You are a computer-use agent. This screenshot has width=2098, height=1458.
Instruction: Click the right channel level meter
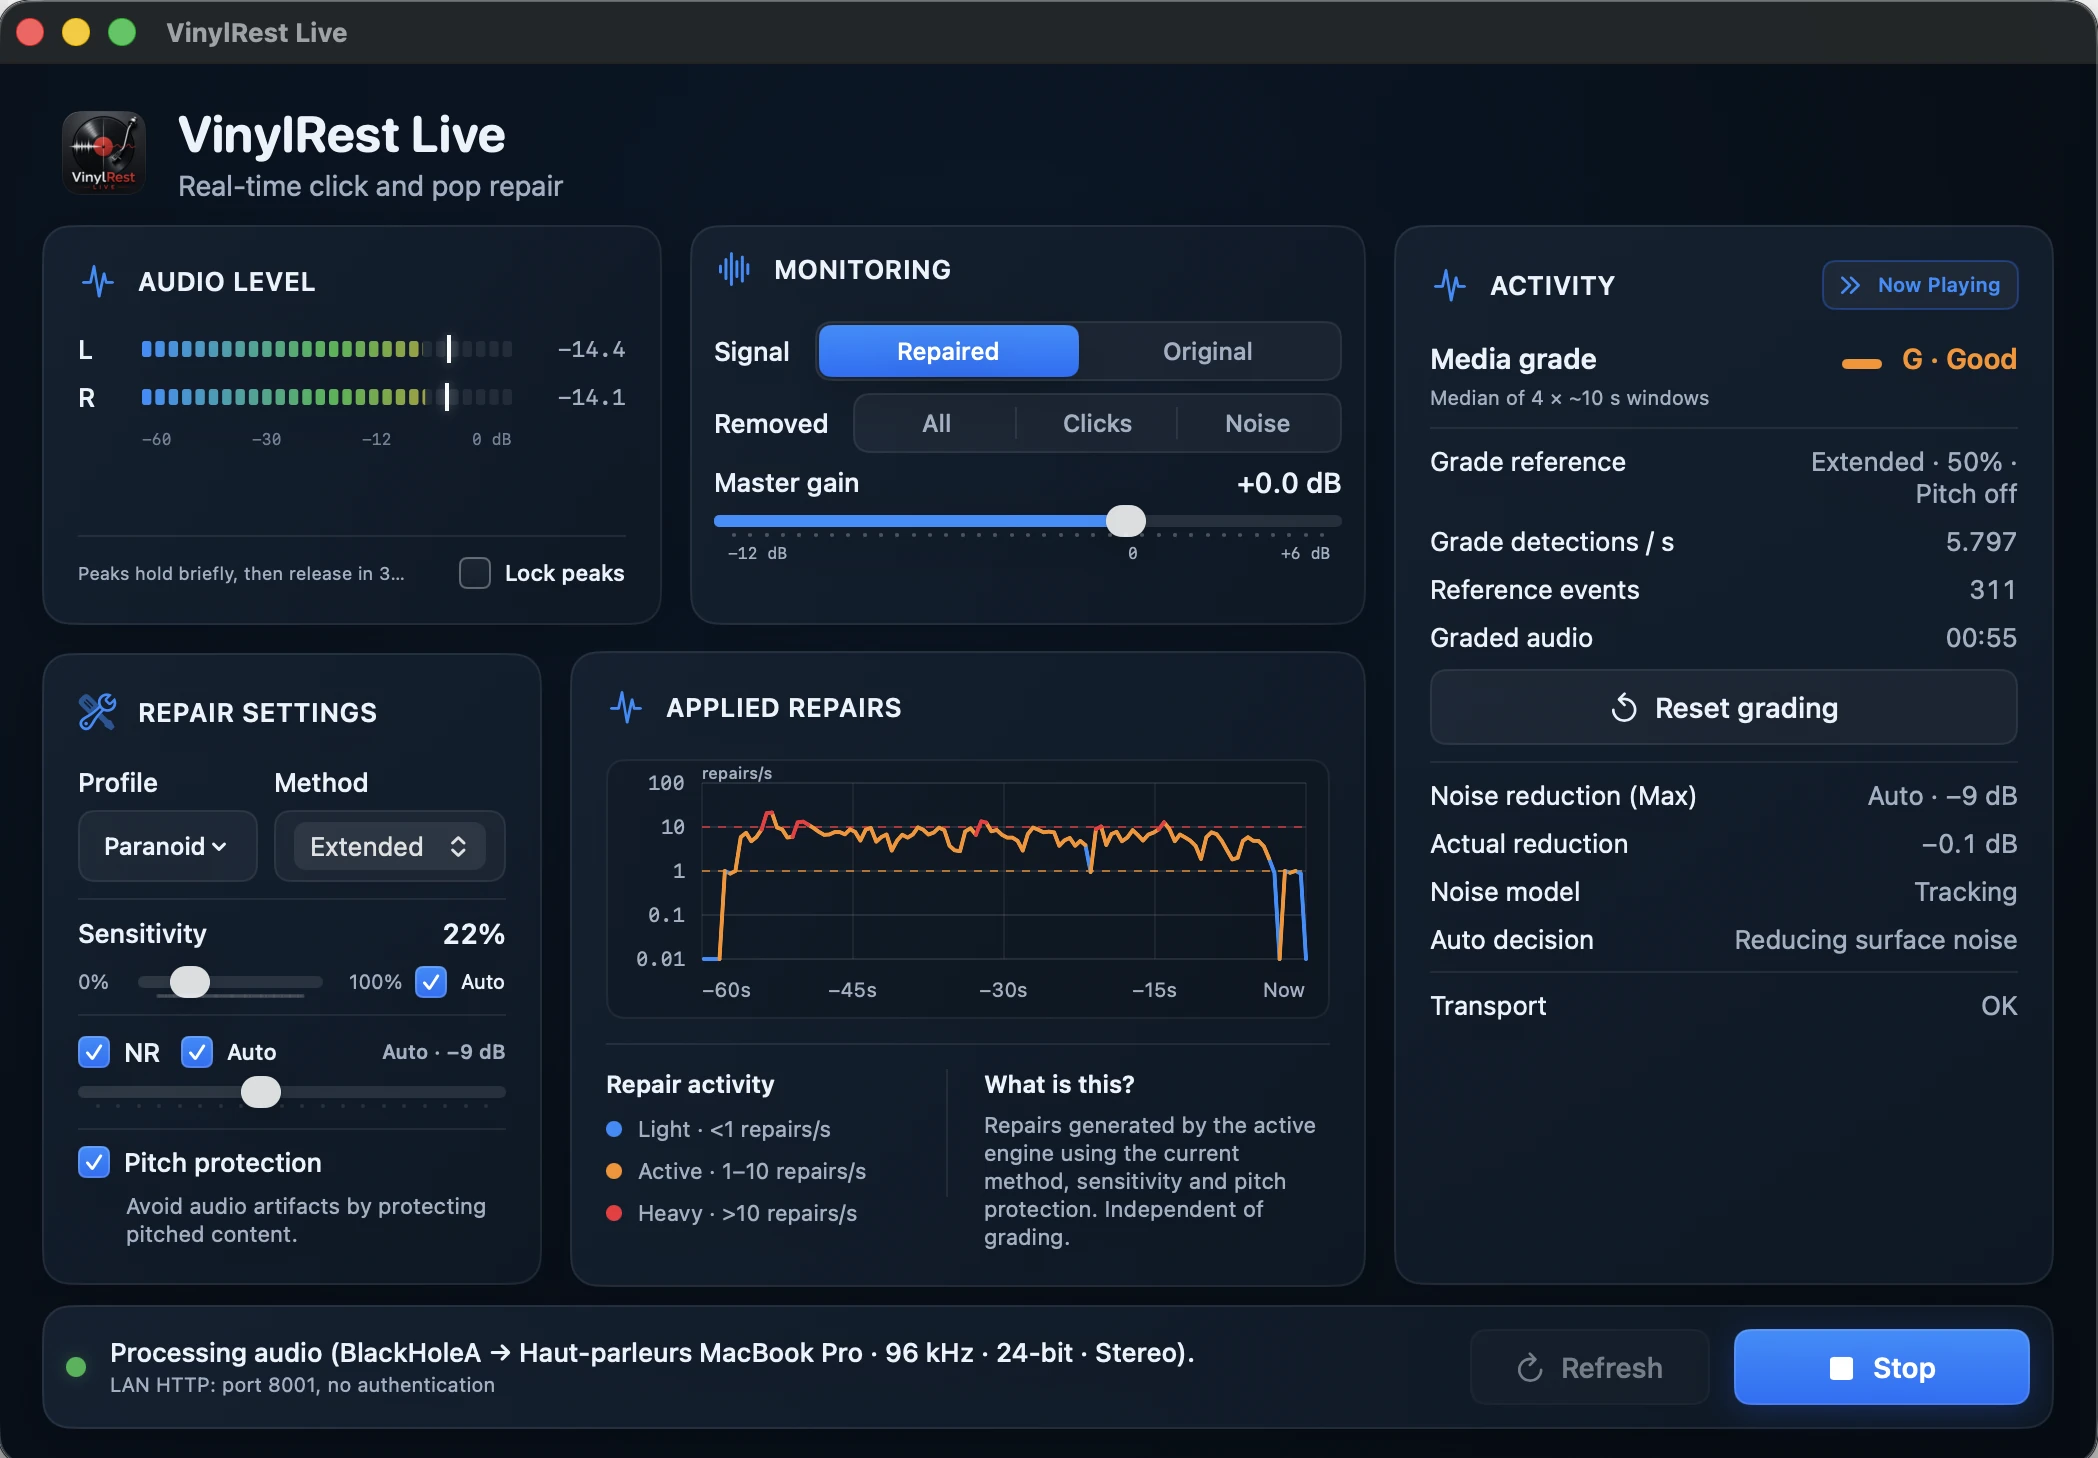(327, 397)
